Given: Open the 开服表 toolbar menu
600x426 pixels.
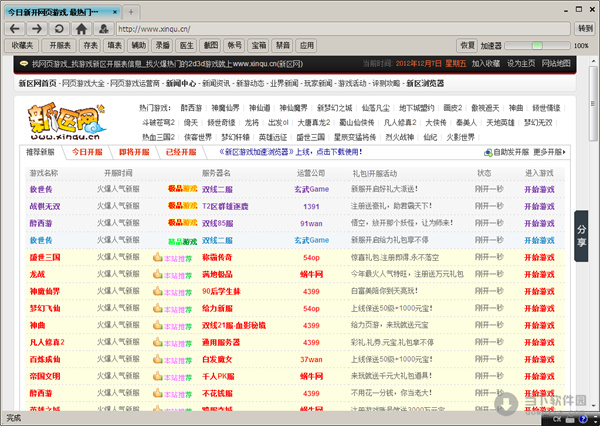Looking at the screenshot, I should point(60,46).
